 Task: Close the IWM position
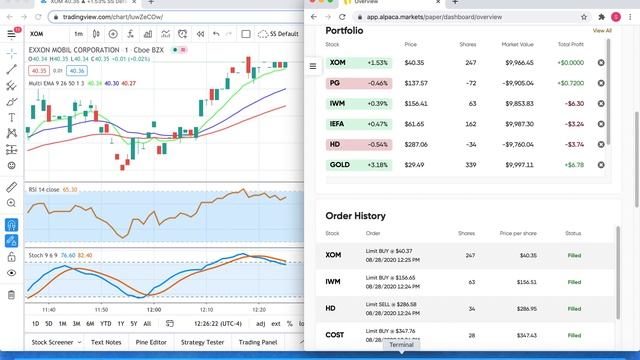pyautogui.click(x=601, y=104)
